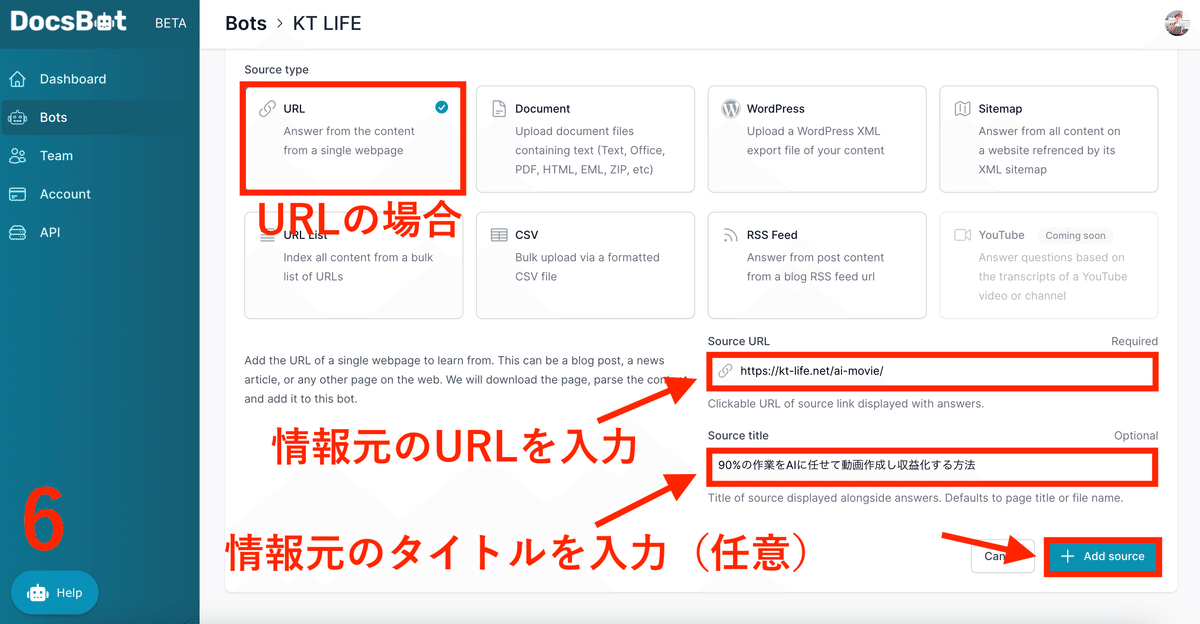1200x624 pixels.
Task: Click the Cancel button
Action: tap(1003, 556)
